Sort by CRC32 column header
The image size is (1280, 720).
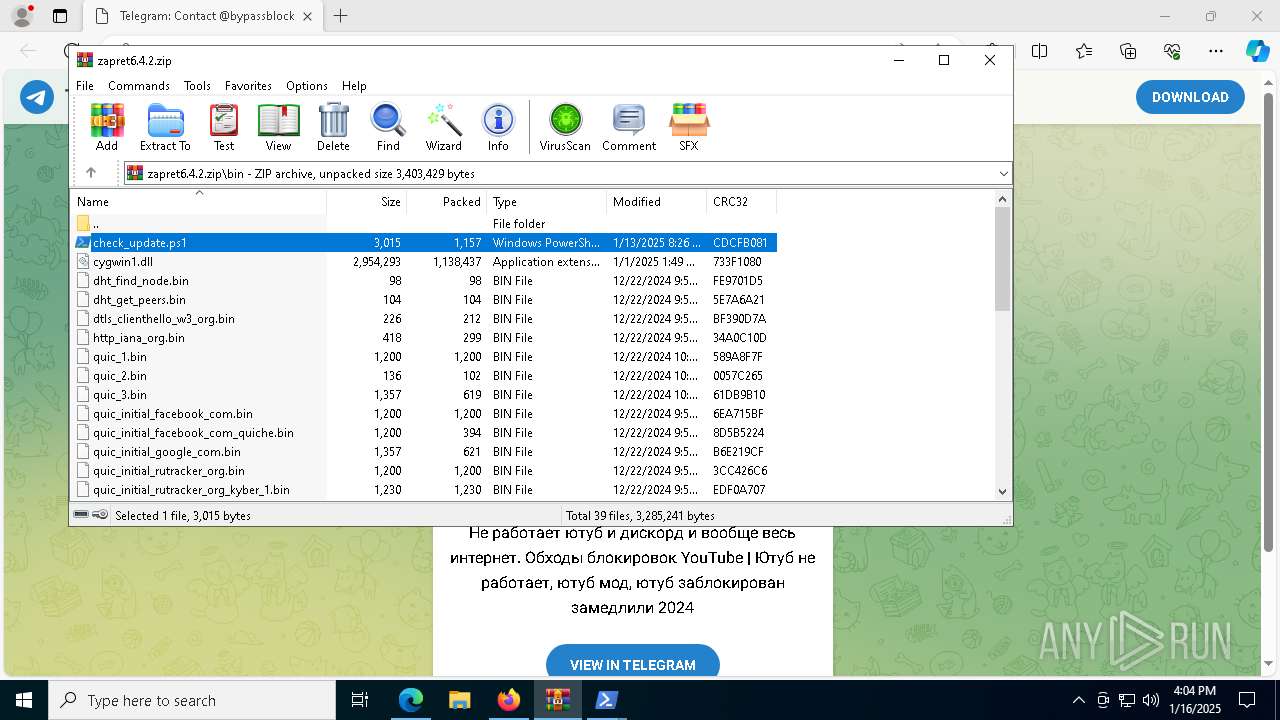pyautogui.click(x=742, y=201)
